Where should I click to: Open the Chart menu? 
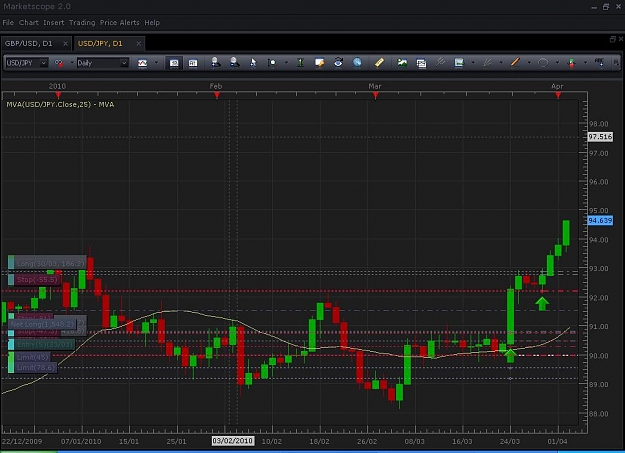click(x=29, y=23)
